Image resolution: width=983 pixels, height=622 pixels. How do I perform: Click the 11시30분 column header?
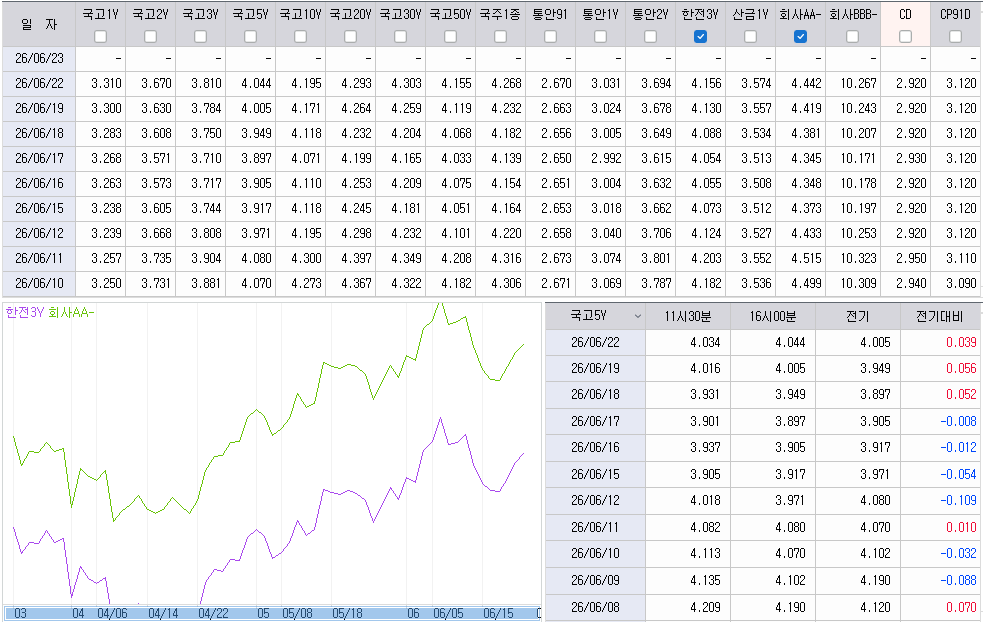(688, 316)
